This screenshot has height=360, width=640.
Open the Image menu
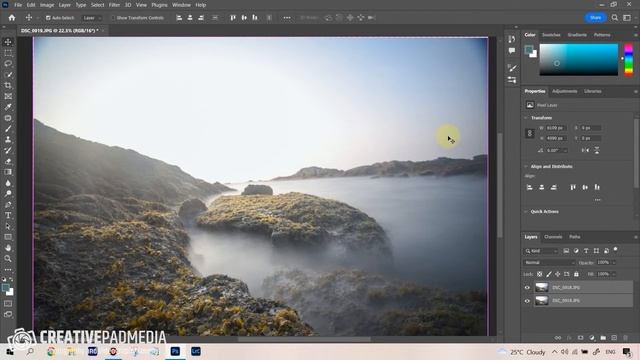click(47, 5)
